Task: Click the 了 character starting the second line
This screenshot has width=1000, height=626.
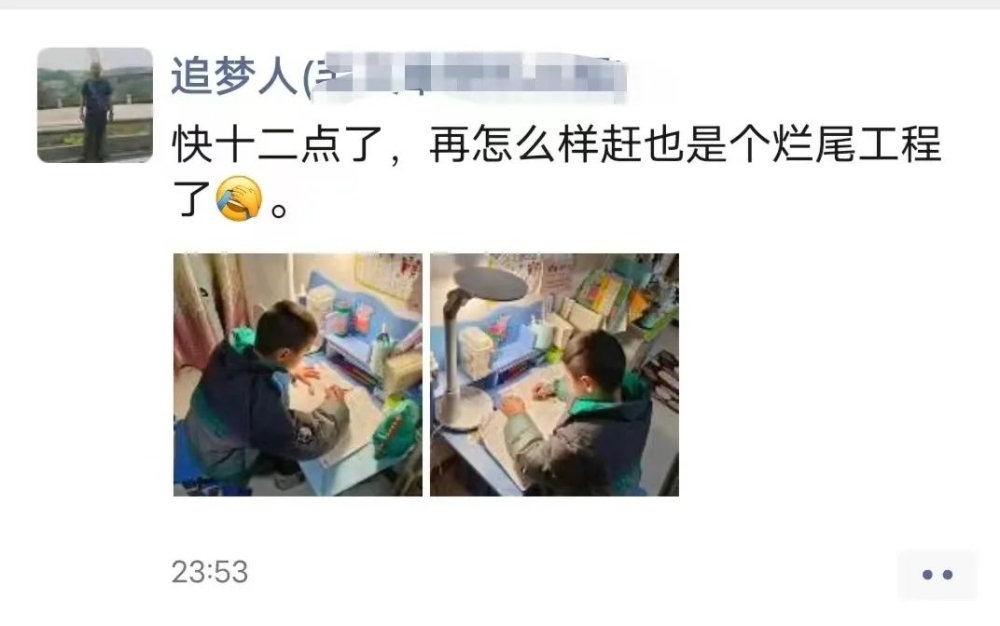Action: point(191,199)
